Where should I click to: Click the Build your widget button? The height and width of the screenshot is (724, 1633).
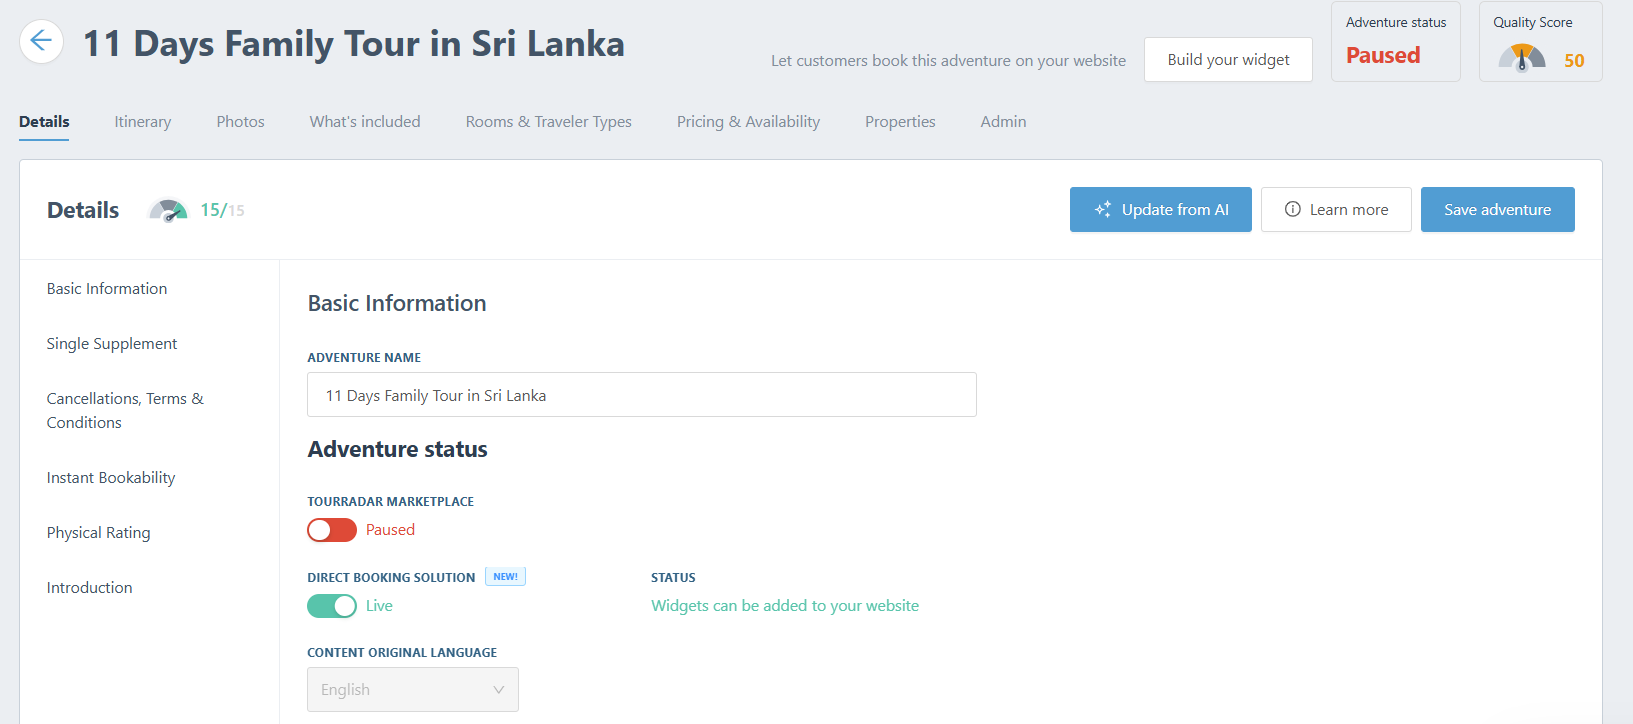point(1228,60)
